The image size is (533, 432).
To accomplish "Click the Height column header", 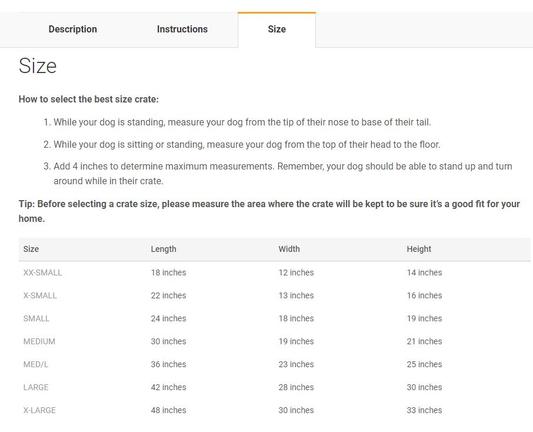I will coord(419,249).
